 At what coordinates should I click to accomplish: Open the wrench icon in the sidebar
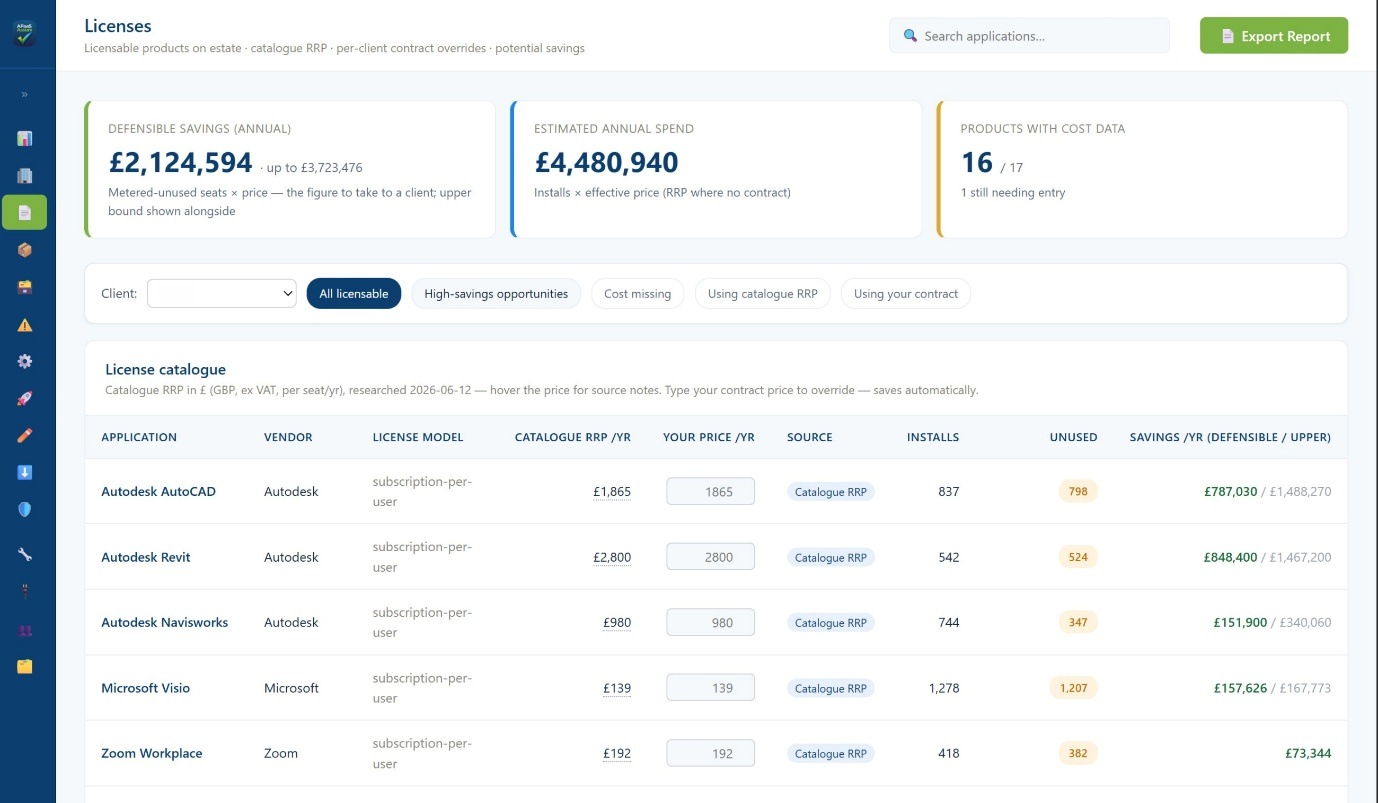click(x=24, y=554)
